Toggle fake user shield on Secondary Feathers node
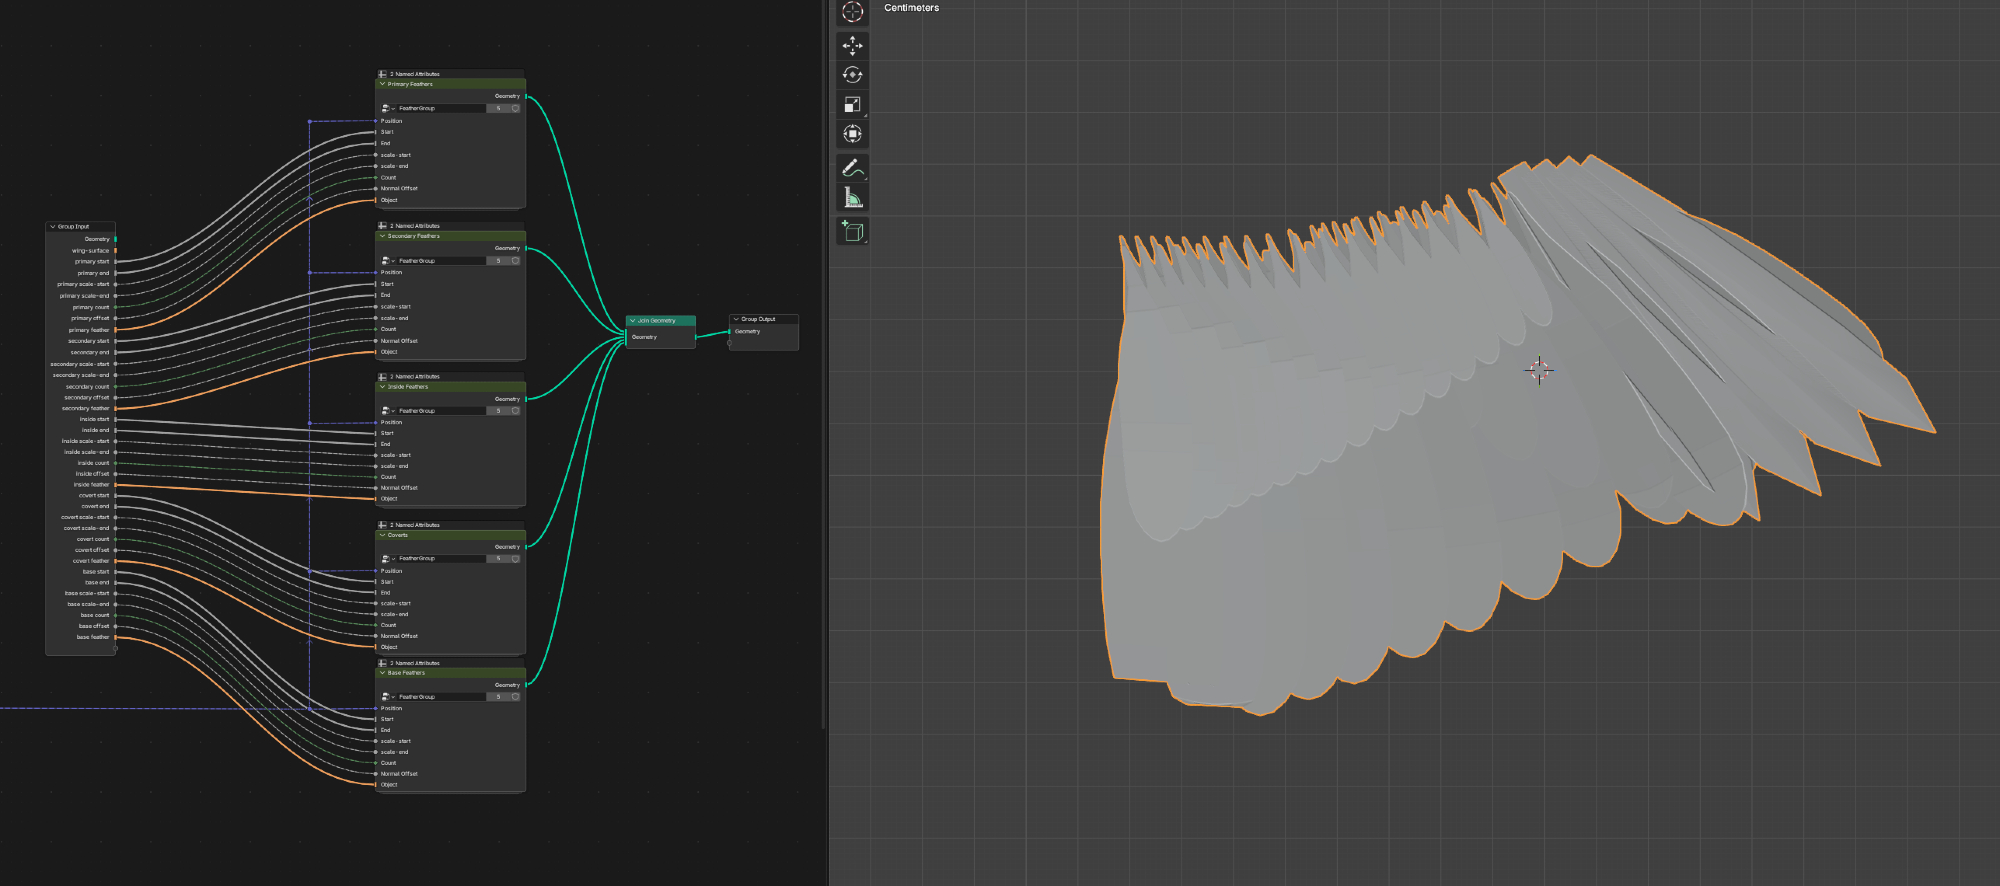Image resolution: width=2000 pixels, height=886 pixels. click(516, 261)
